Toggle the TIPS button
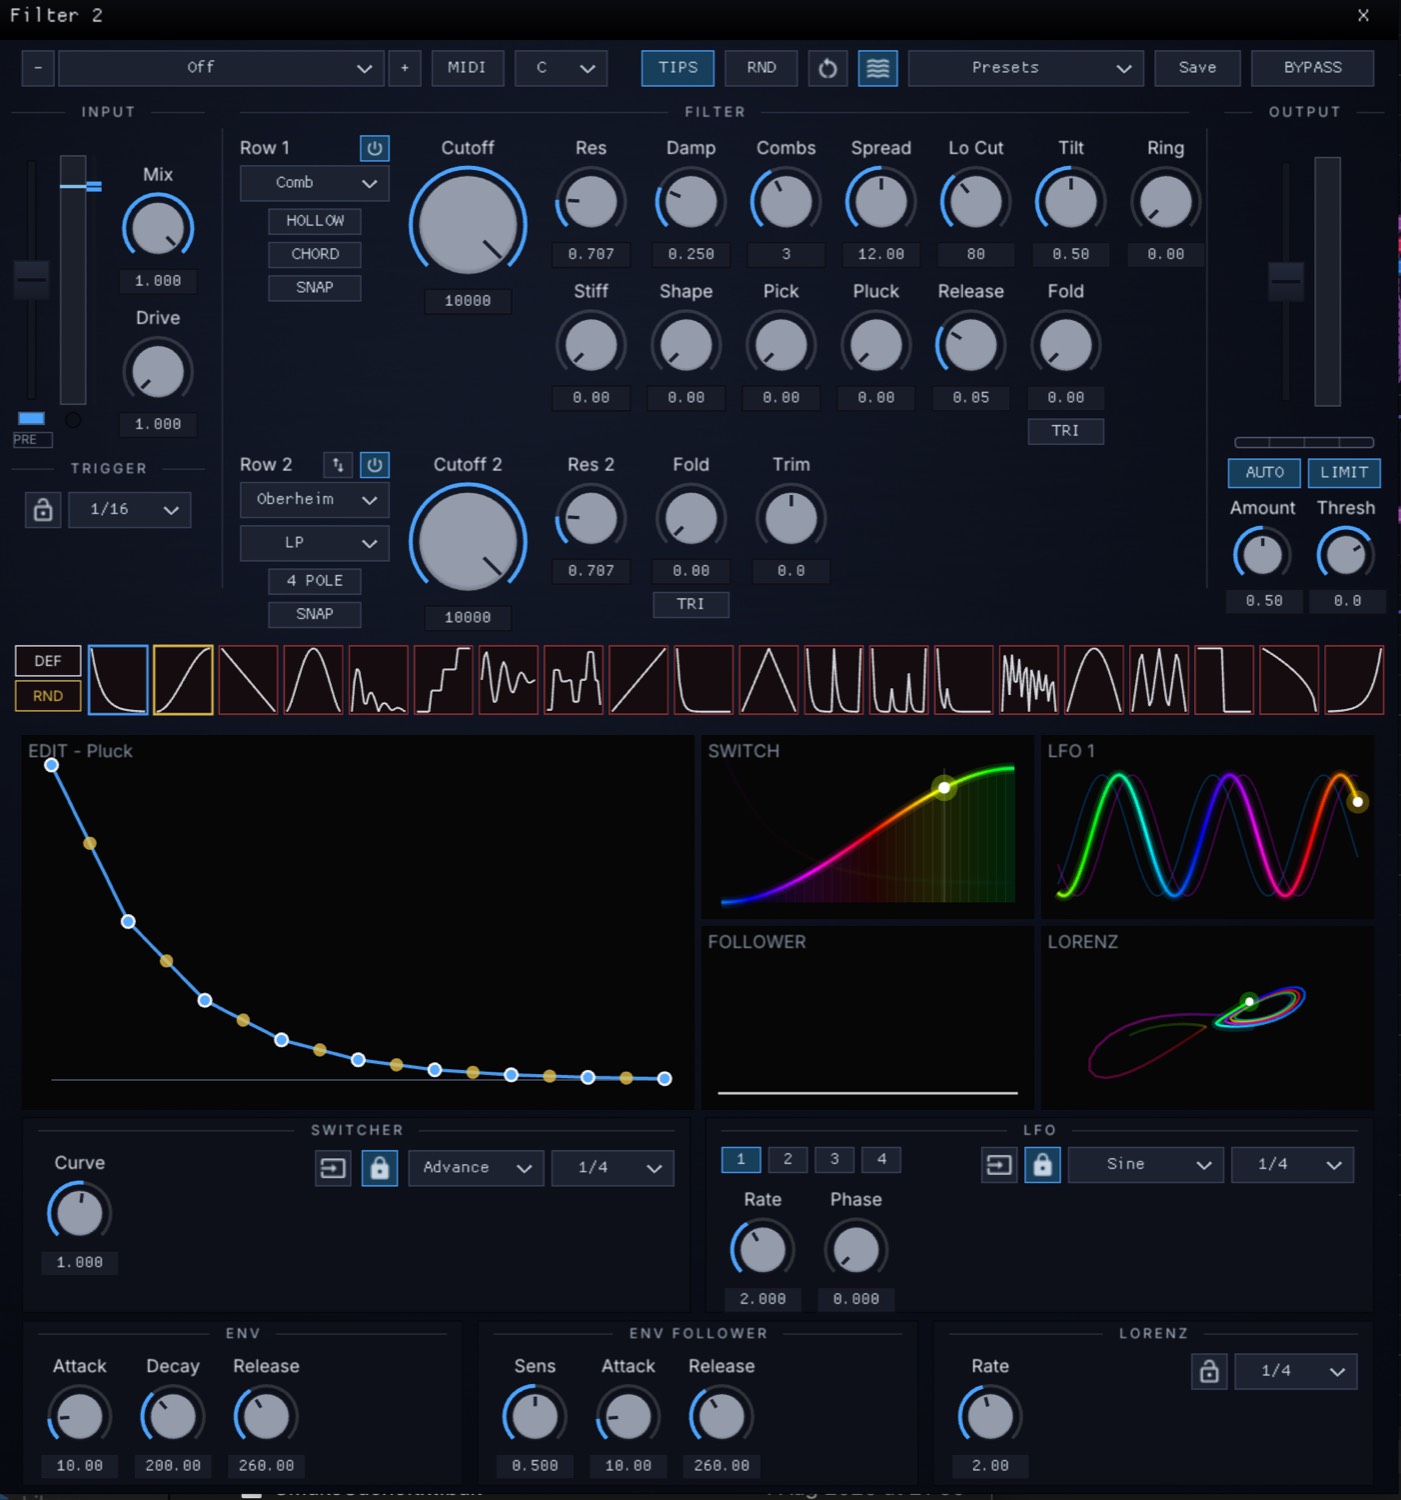The image size is (1401, 1500). pyautogui.click(x=678, y=68)
